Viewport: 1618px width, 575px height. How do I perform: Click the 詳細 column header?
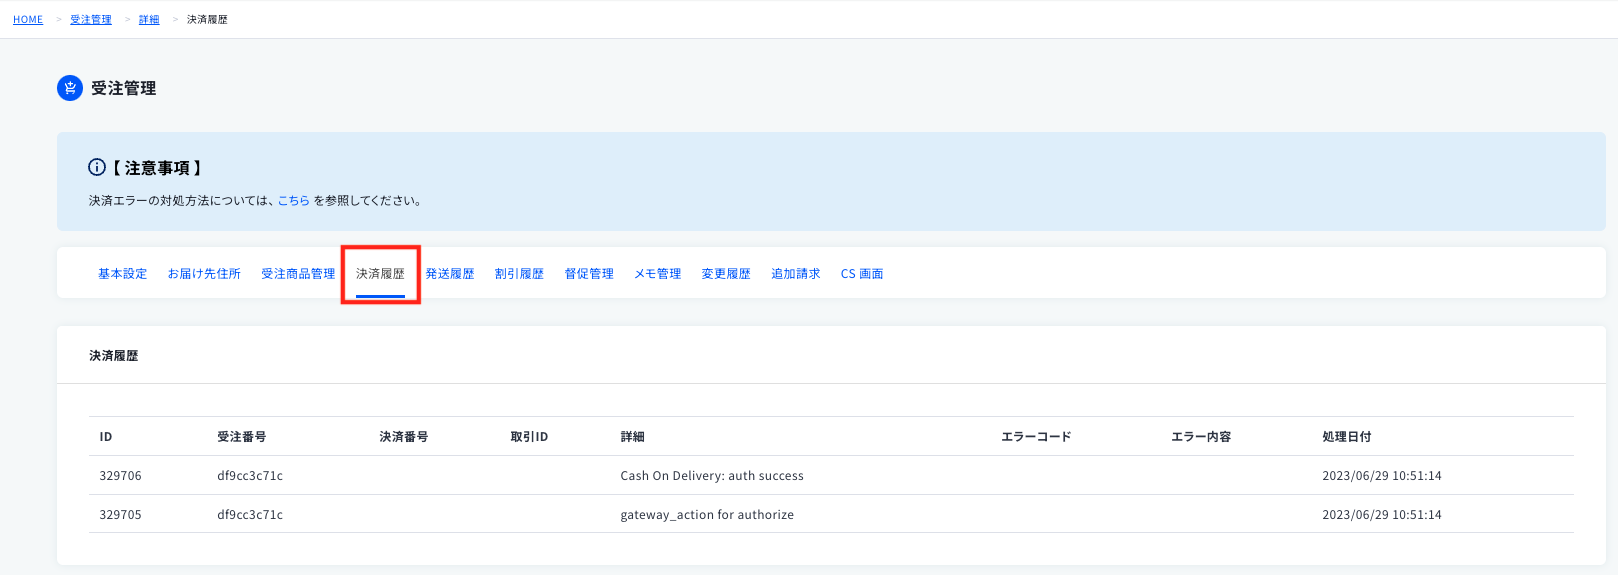633,437
